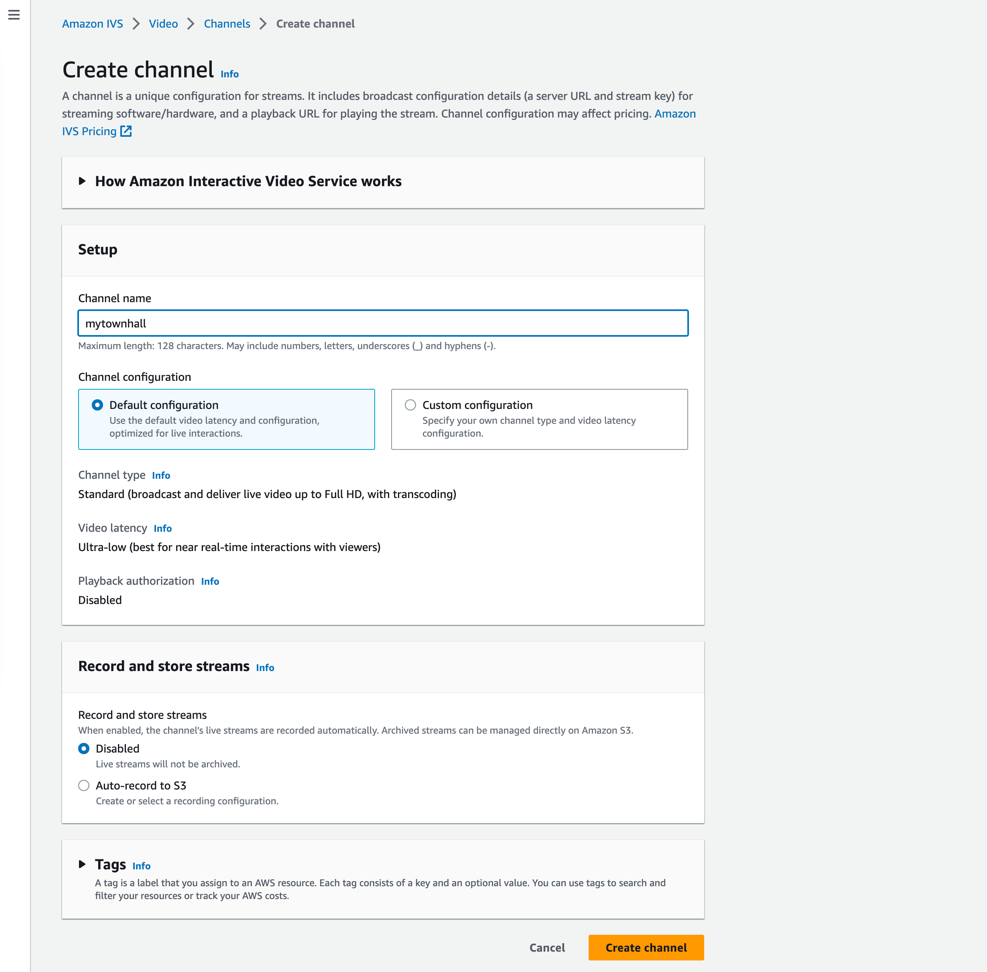The width and height of the screenshot is (987, 972).
Task: Keep recording Disabled by selecting Disabled
Action: pyautogui.click(x=84, y=748)
